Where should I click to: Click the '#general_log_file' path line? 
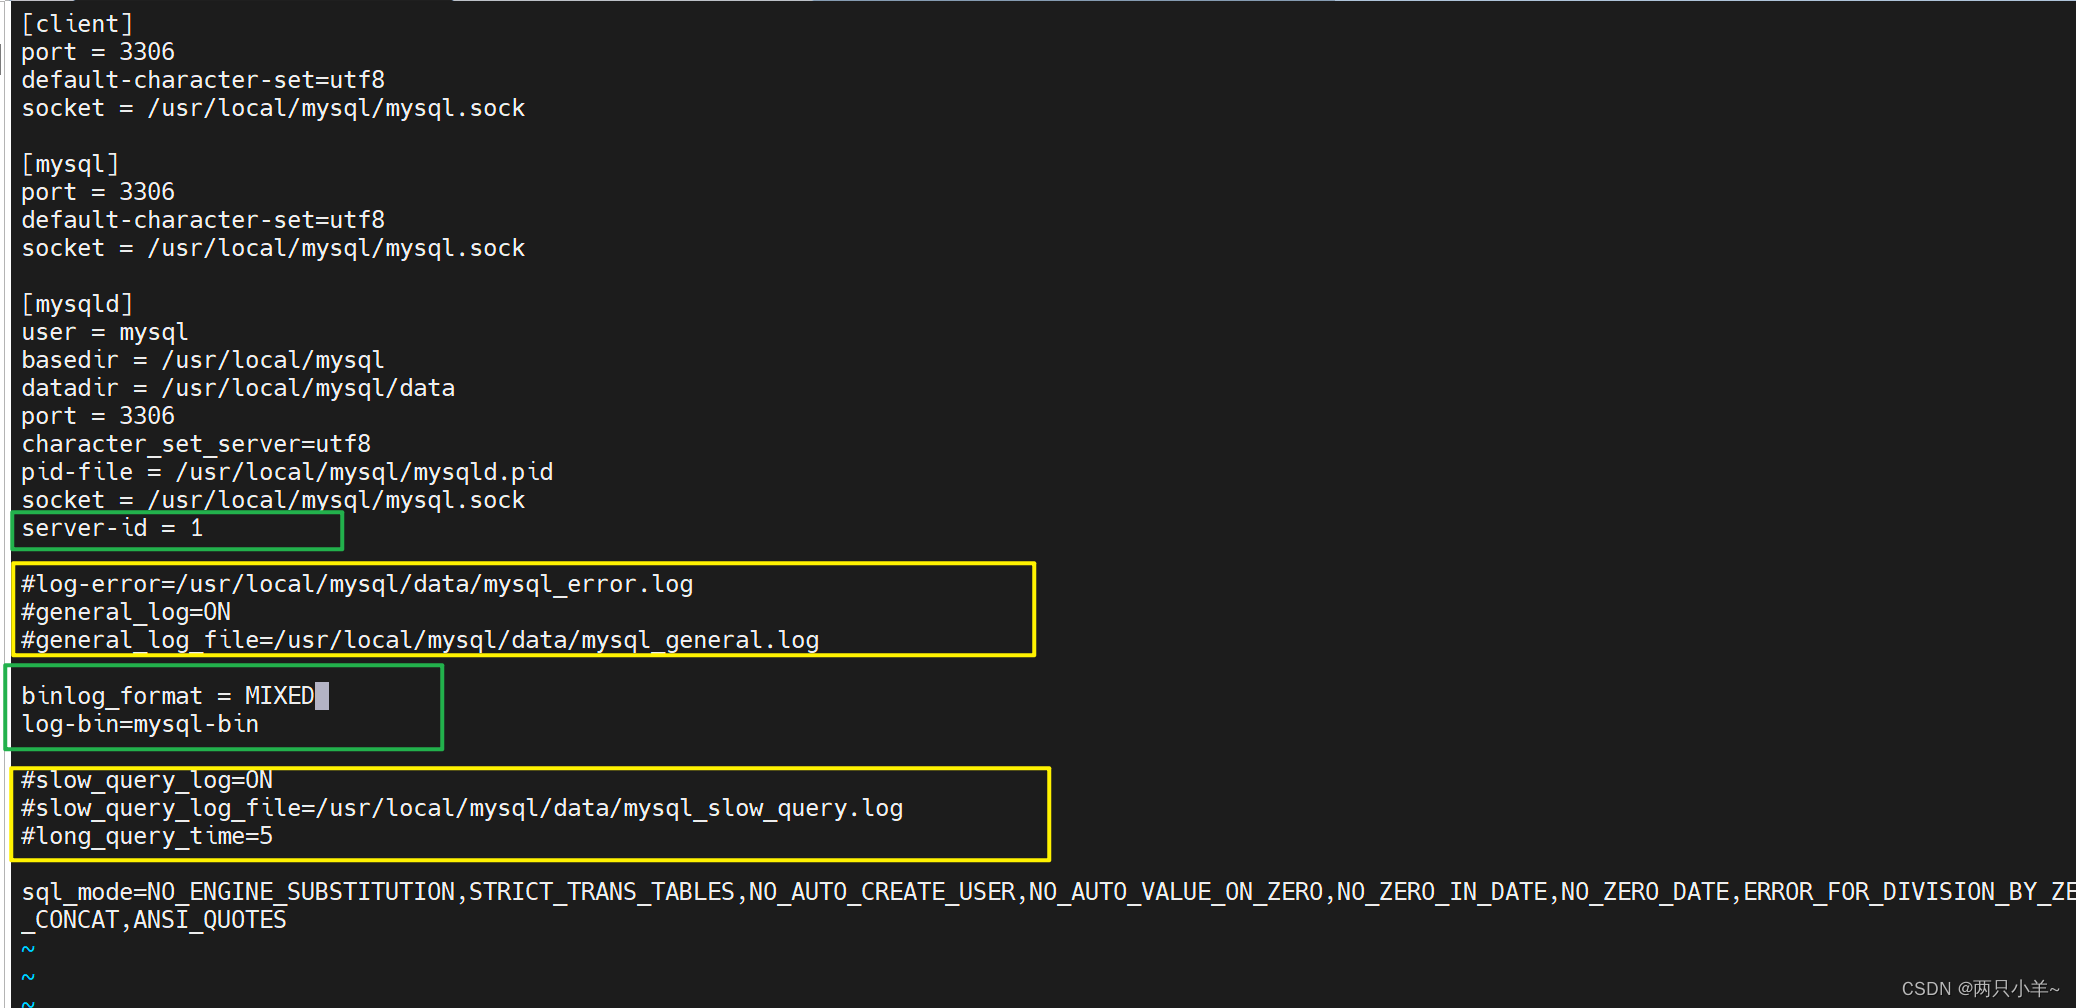pyautogui.click(x=420, y=640)
